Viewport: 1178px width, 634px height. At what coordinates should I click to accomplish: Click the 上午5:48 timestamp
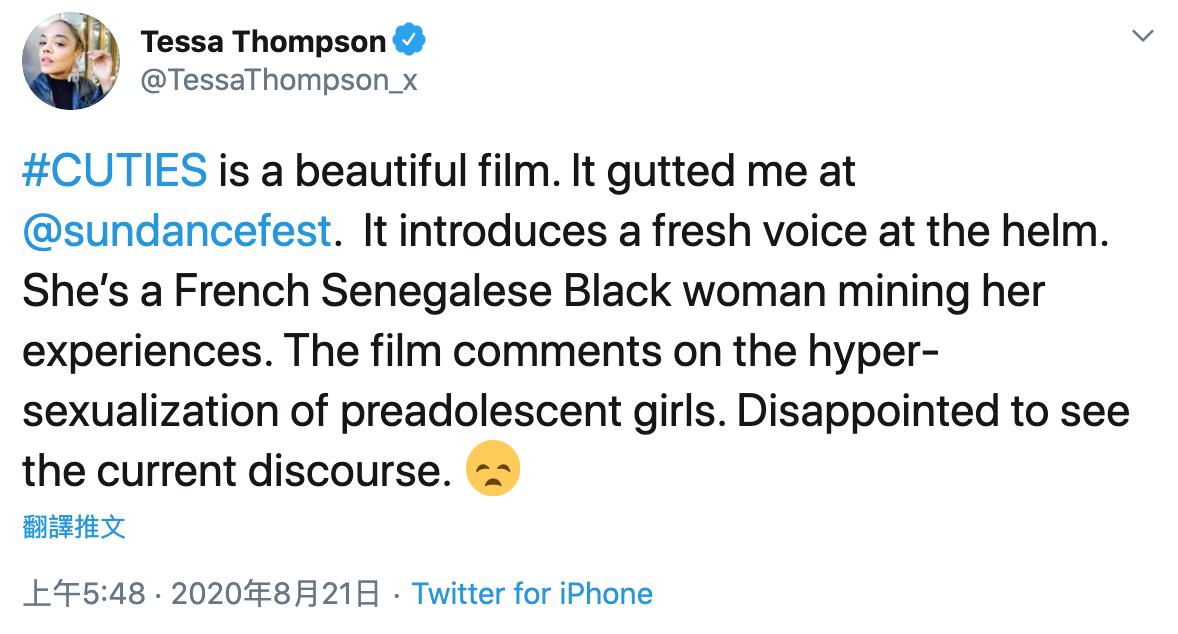pyautogui.click(x=86, y=594)
